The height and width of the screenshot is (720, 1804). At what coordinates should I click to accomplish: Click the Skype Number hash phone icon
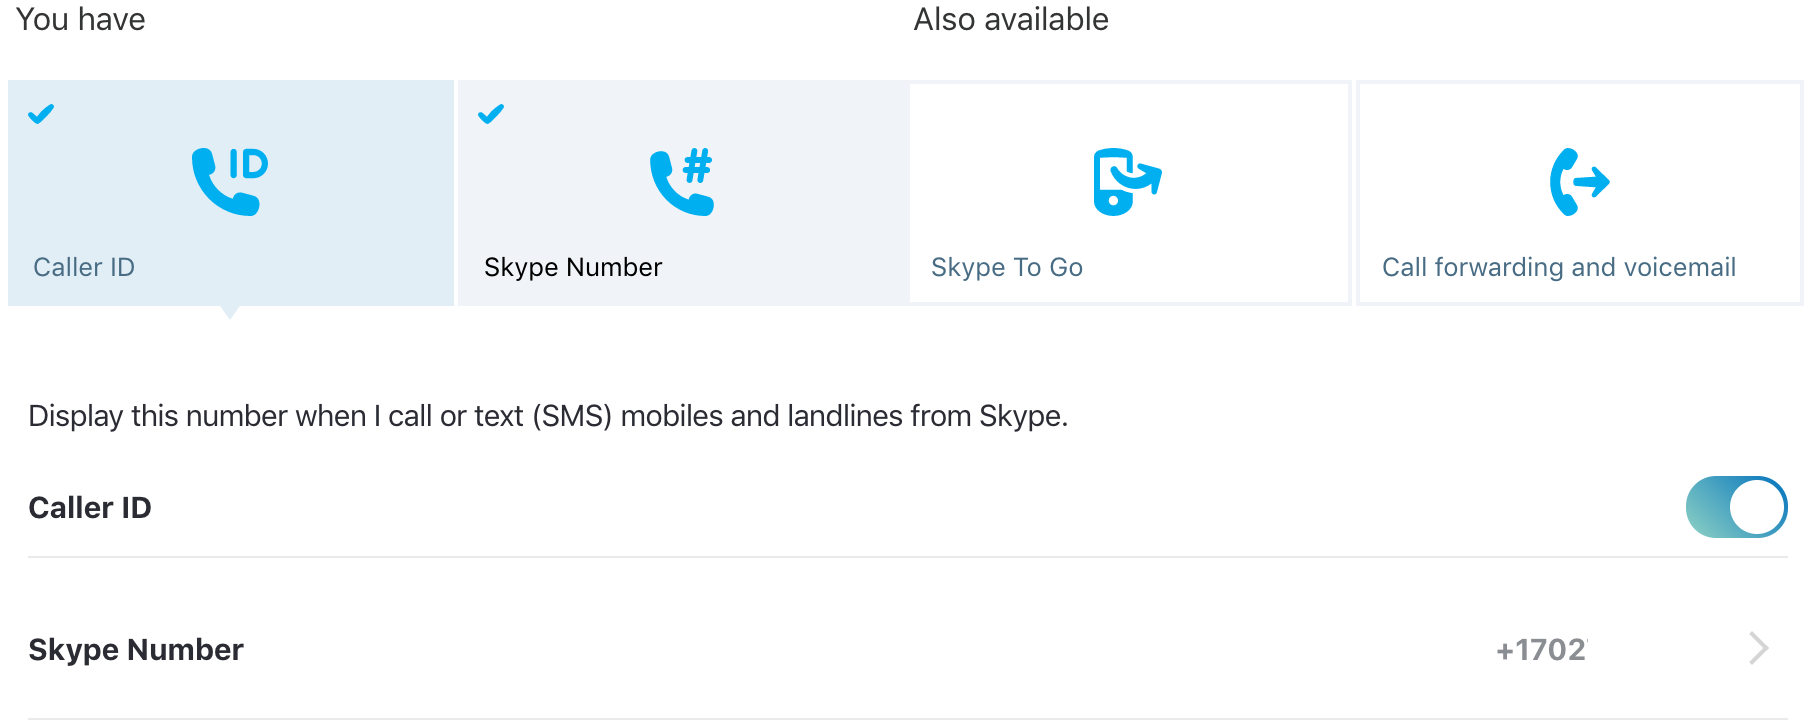(682, 181)
